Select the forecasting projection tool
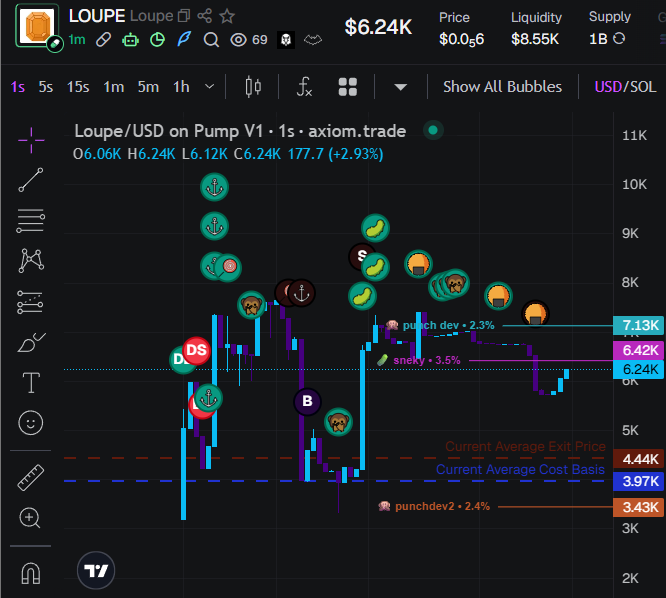This screenshot has height=598, width=666. [x=30, y=302]
